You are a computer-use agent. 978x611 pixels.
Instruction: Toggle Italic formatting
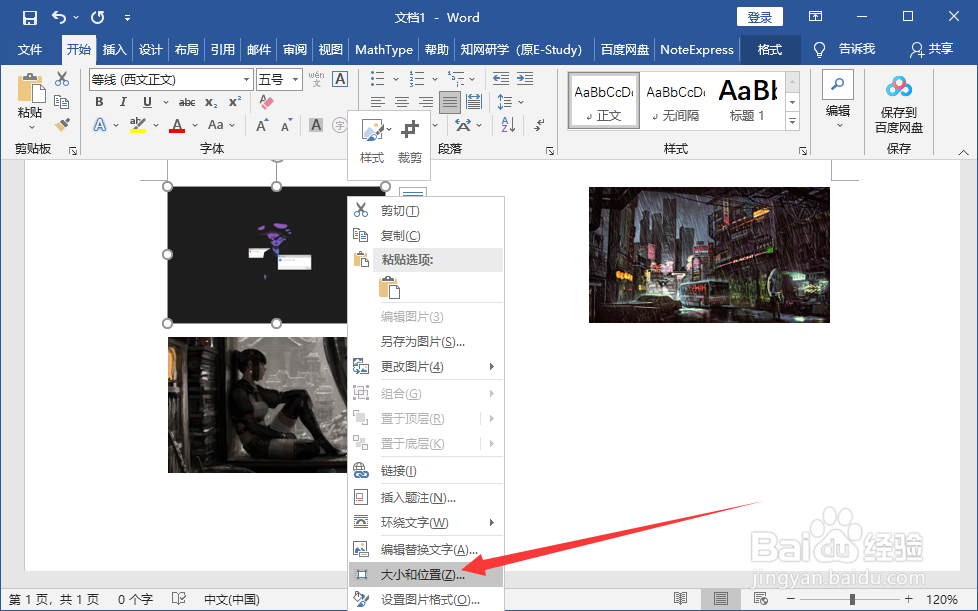coord(123,102)
